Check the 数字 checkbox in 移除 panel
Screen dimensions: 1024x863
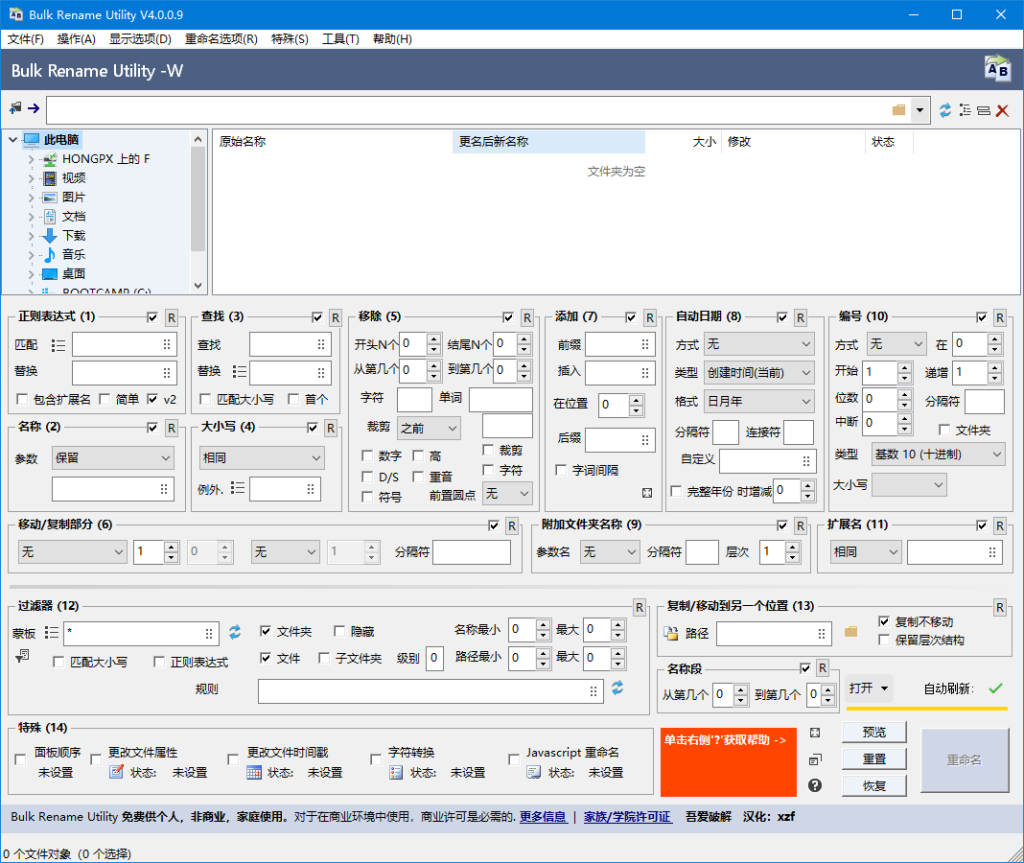367,455
